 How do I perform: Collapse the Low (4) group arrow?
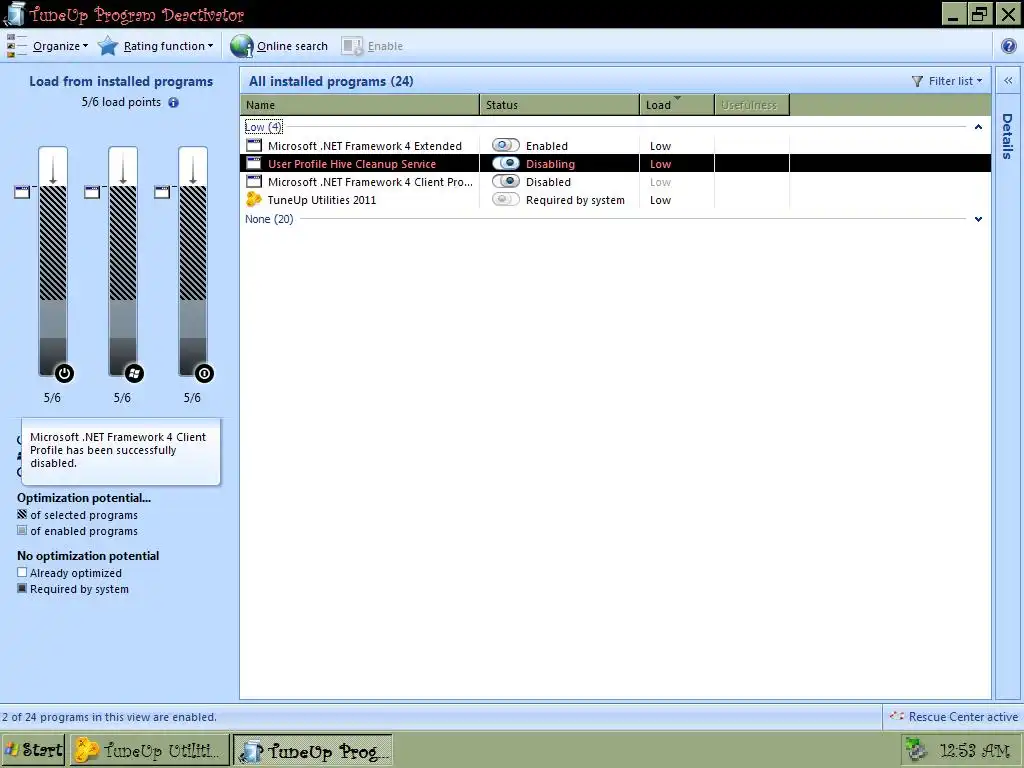tap(978, 127)
